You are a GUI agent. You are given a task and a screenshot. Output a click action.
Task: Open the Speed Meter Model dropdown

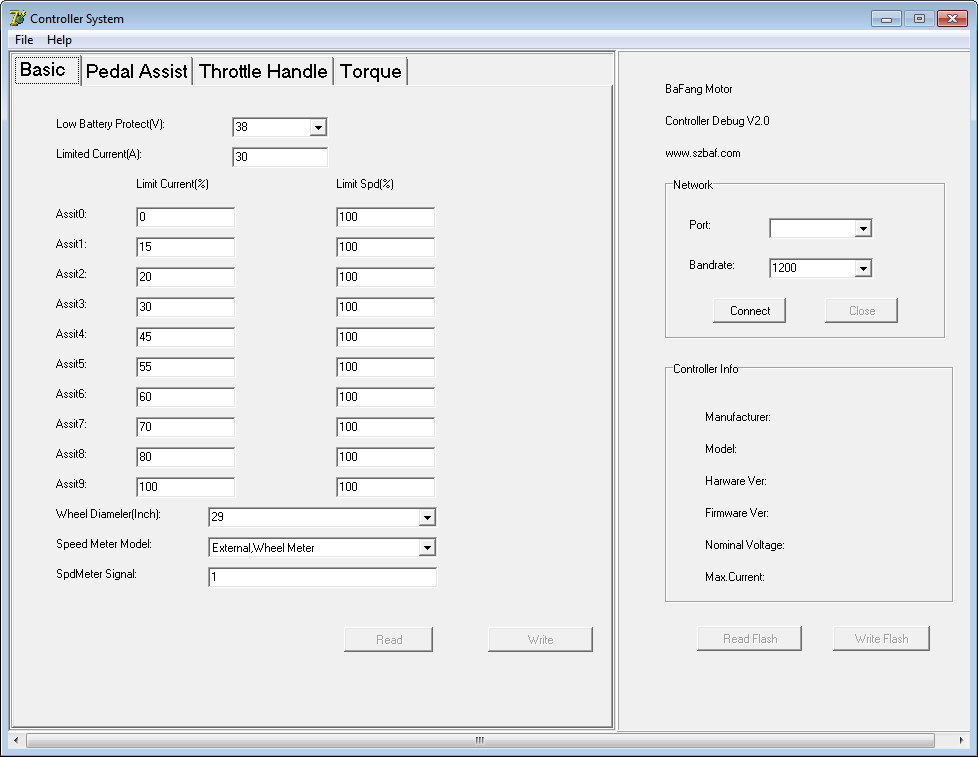[427, 548]
